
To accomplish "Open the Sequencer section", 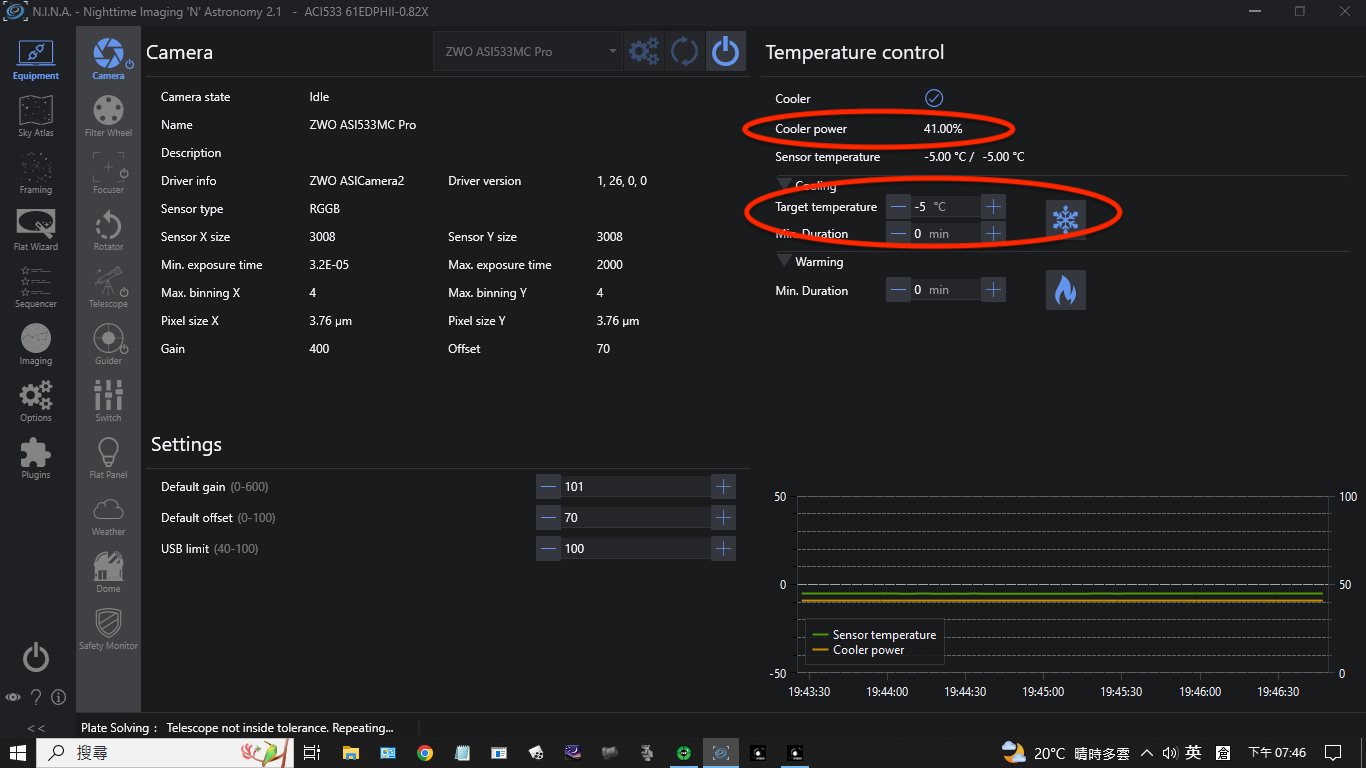I will point(36,288).
